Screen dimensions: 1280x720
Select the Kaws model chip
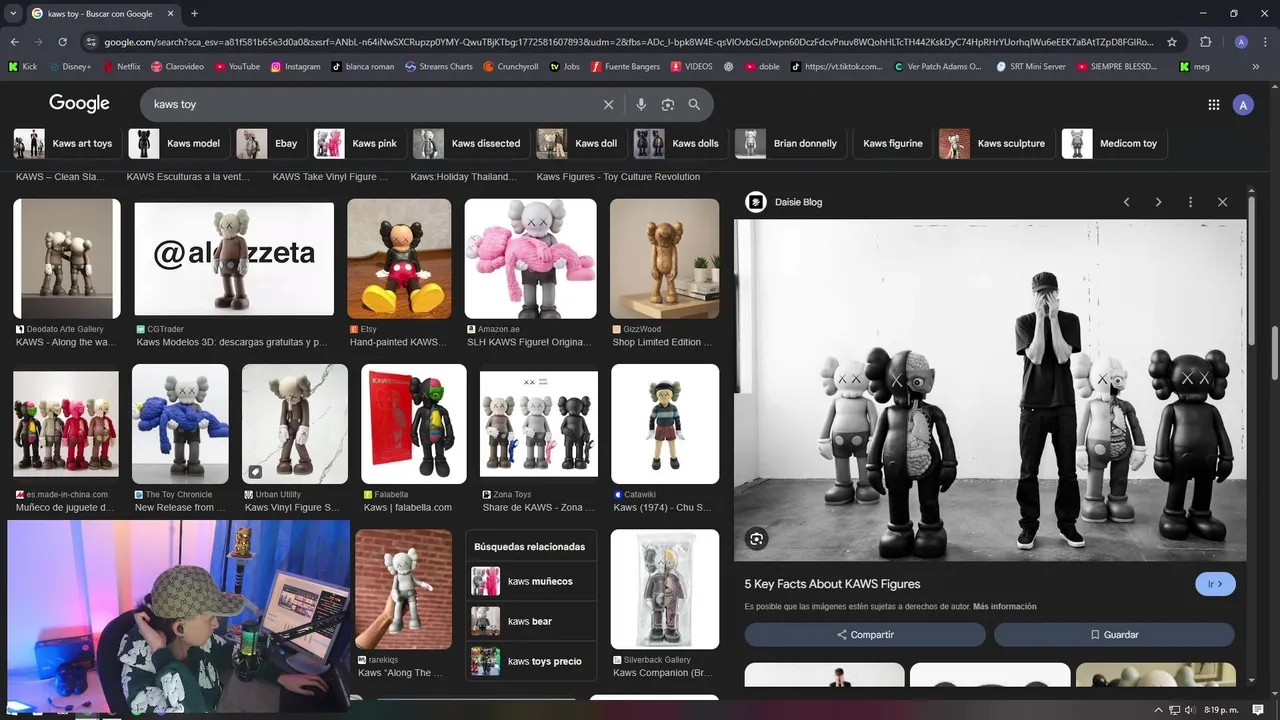coord(177,143)
